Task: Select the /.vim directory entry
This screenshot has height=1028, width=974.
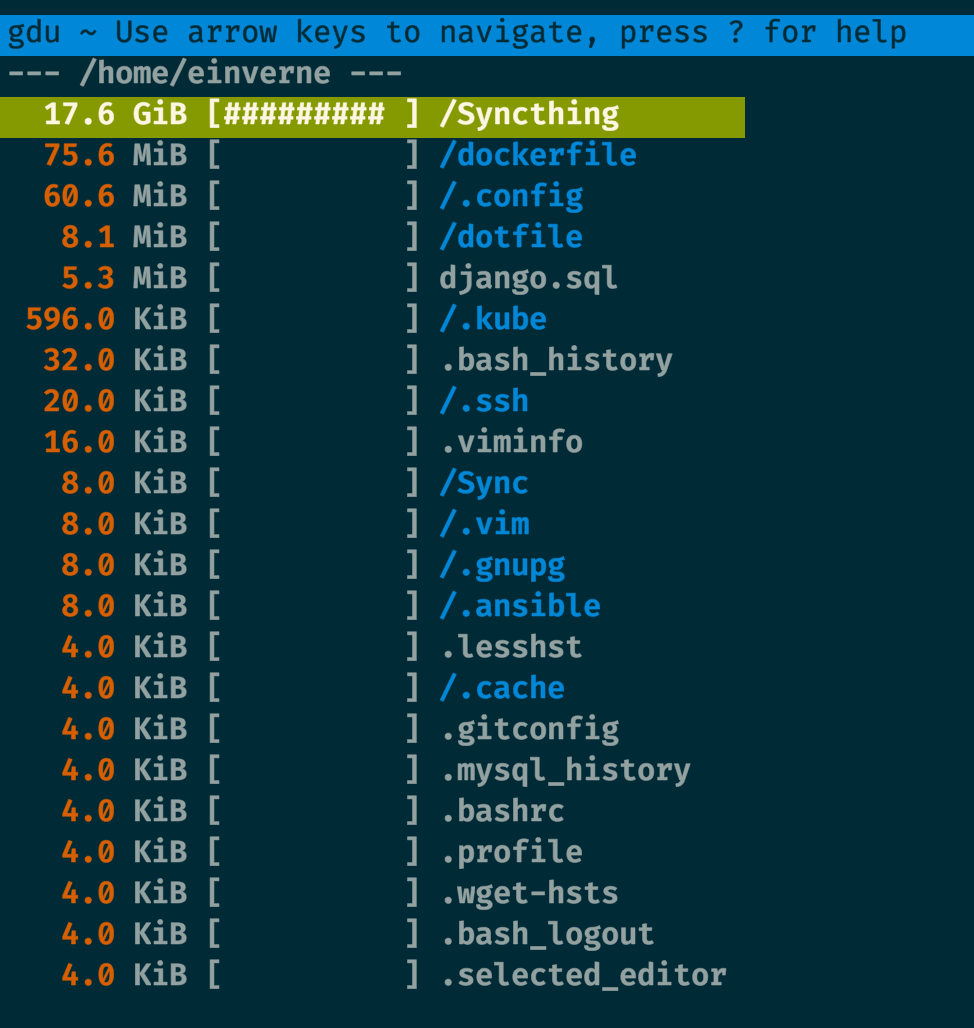Action: (x=484, y=524)
